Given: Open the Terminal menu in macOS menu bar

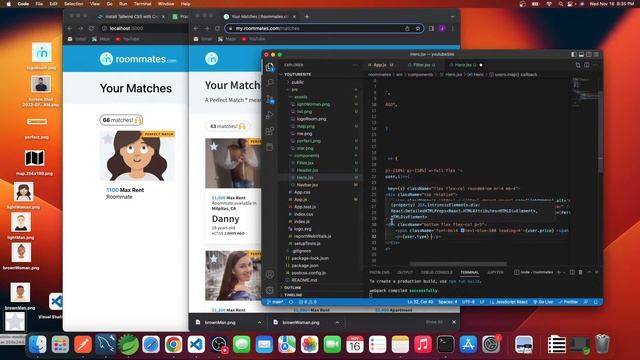Looking at the screenshot, I should (142, 4).
